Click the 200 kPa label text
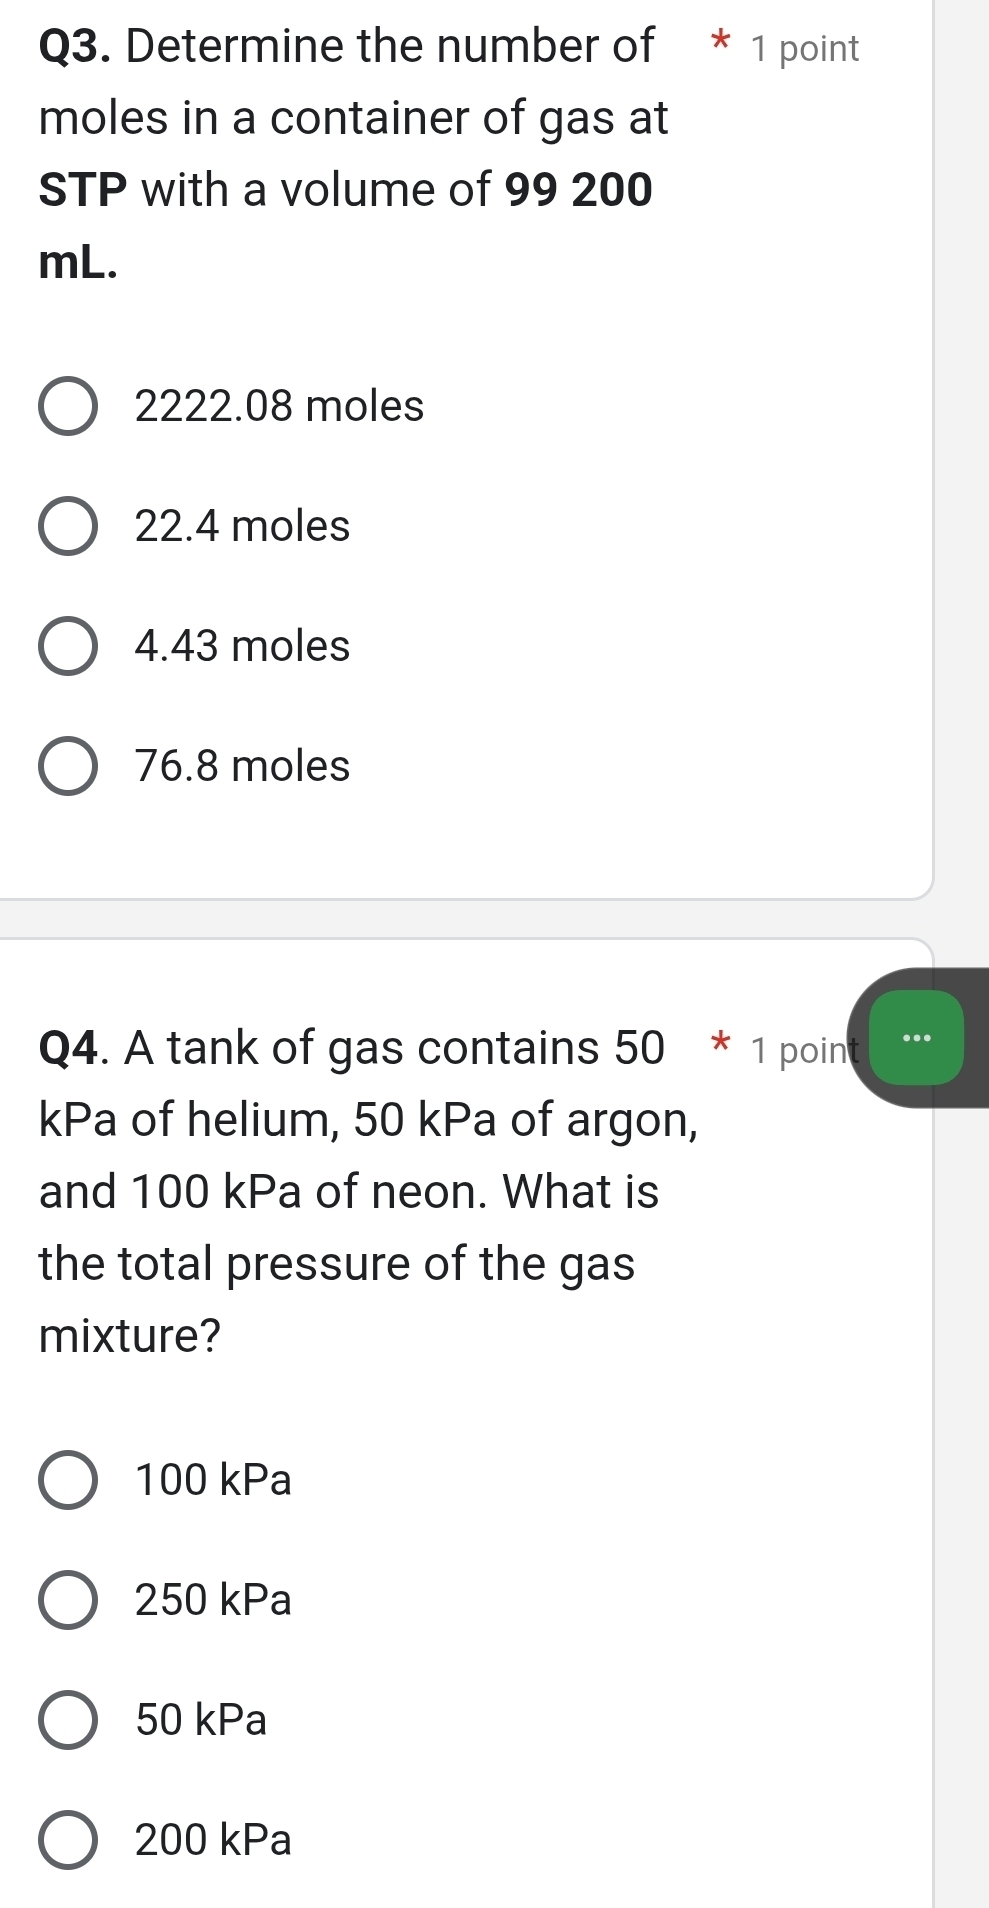 pyautogui.click(x=213, y=1841)
